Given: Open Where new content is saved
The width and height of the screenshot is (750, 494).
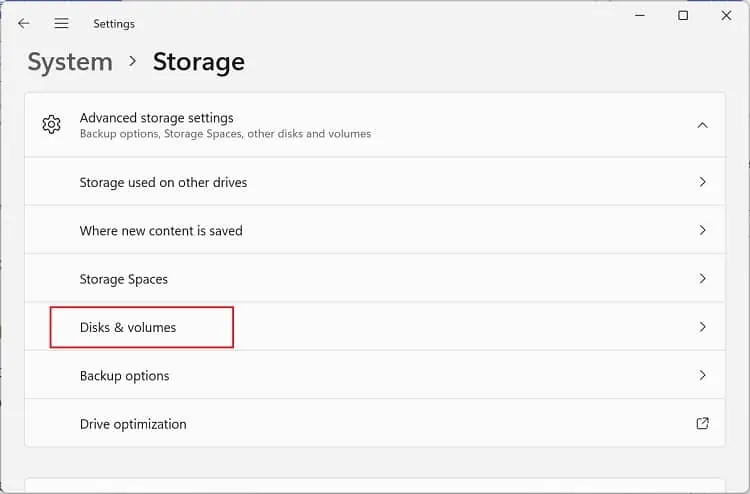Looking at the screenshot, I should [x=161, y=231].
